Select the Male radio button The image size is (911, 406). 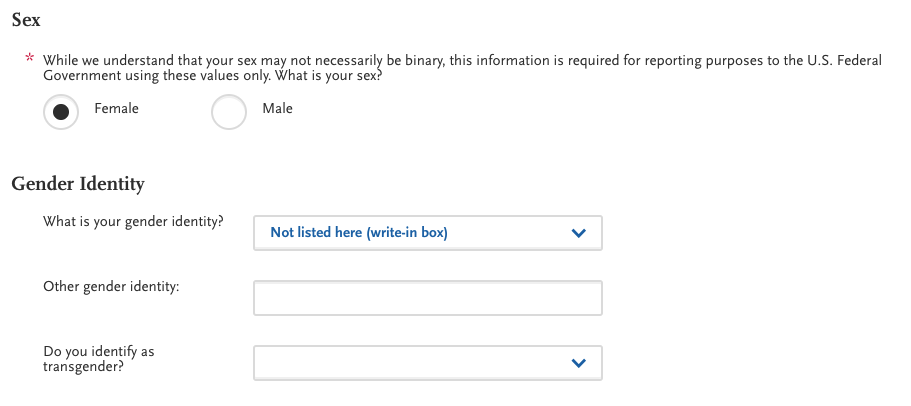pyautogui.click(x=229, y=112)
